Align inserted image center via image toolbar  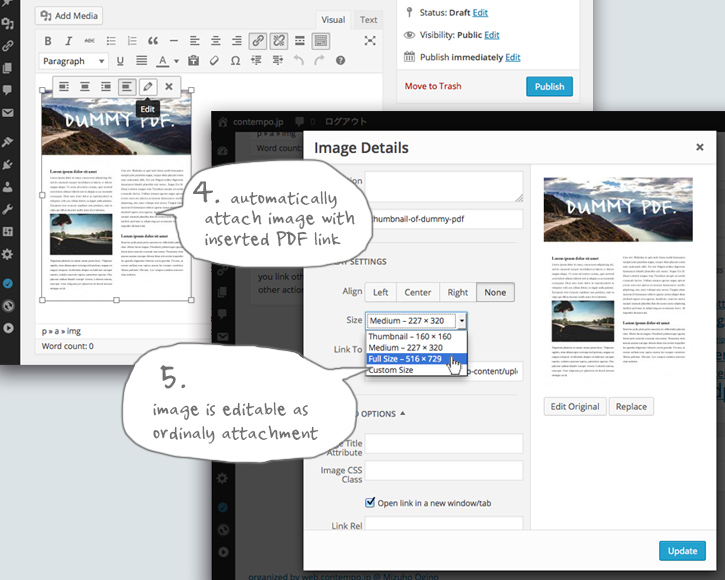tap(85, 86)
